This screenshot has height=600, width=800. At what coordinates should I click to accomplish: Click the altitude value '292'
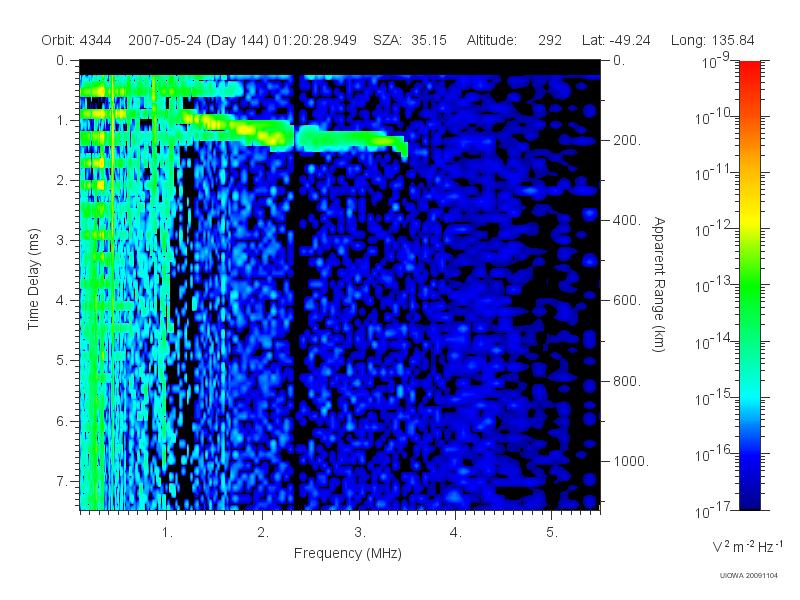(x=549, y=40)
